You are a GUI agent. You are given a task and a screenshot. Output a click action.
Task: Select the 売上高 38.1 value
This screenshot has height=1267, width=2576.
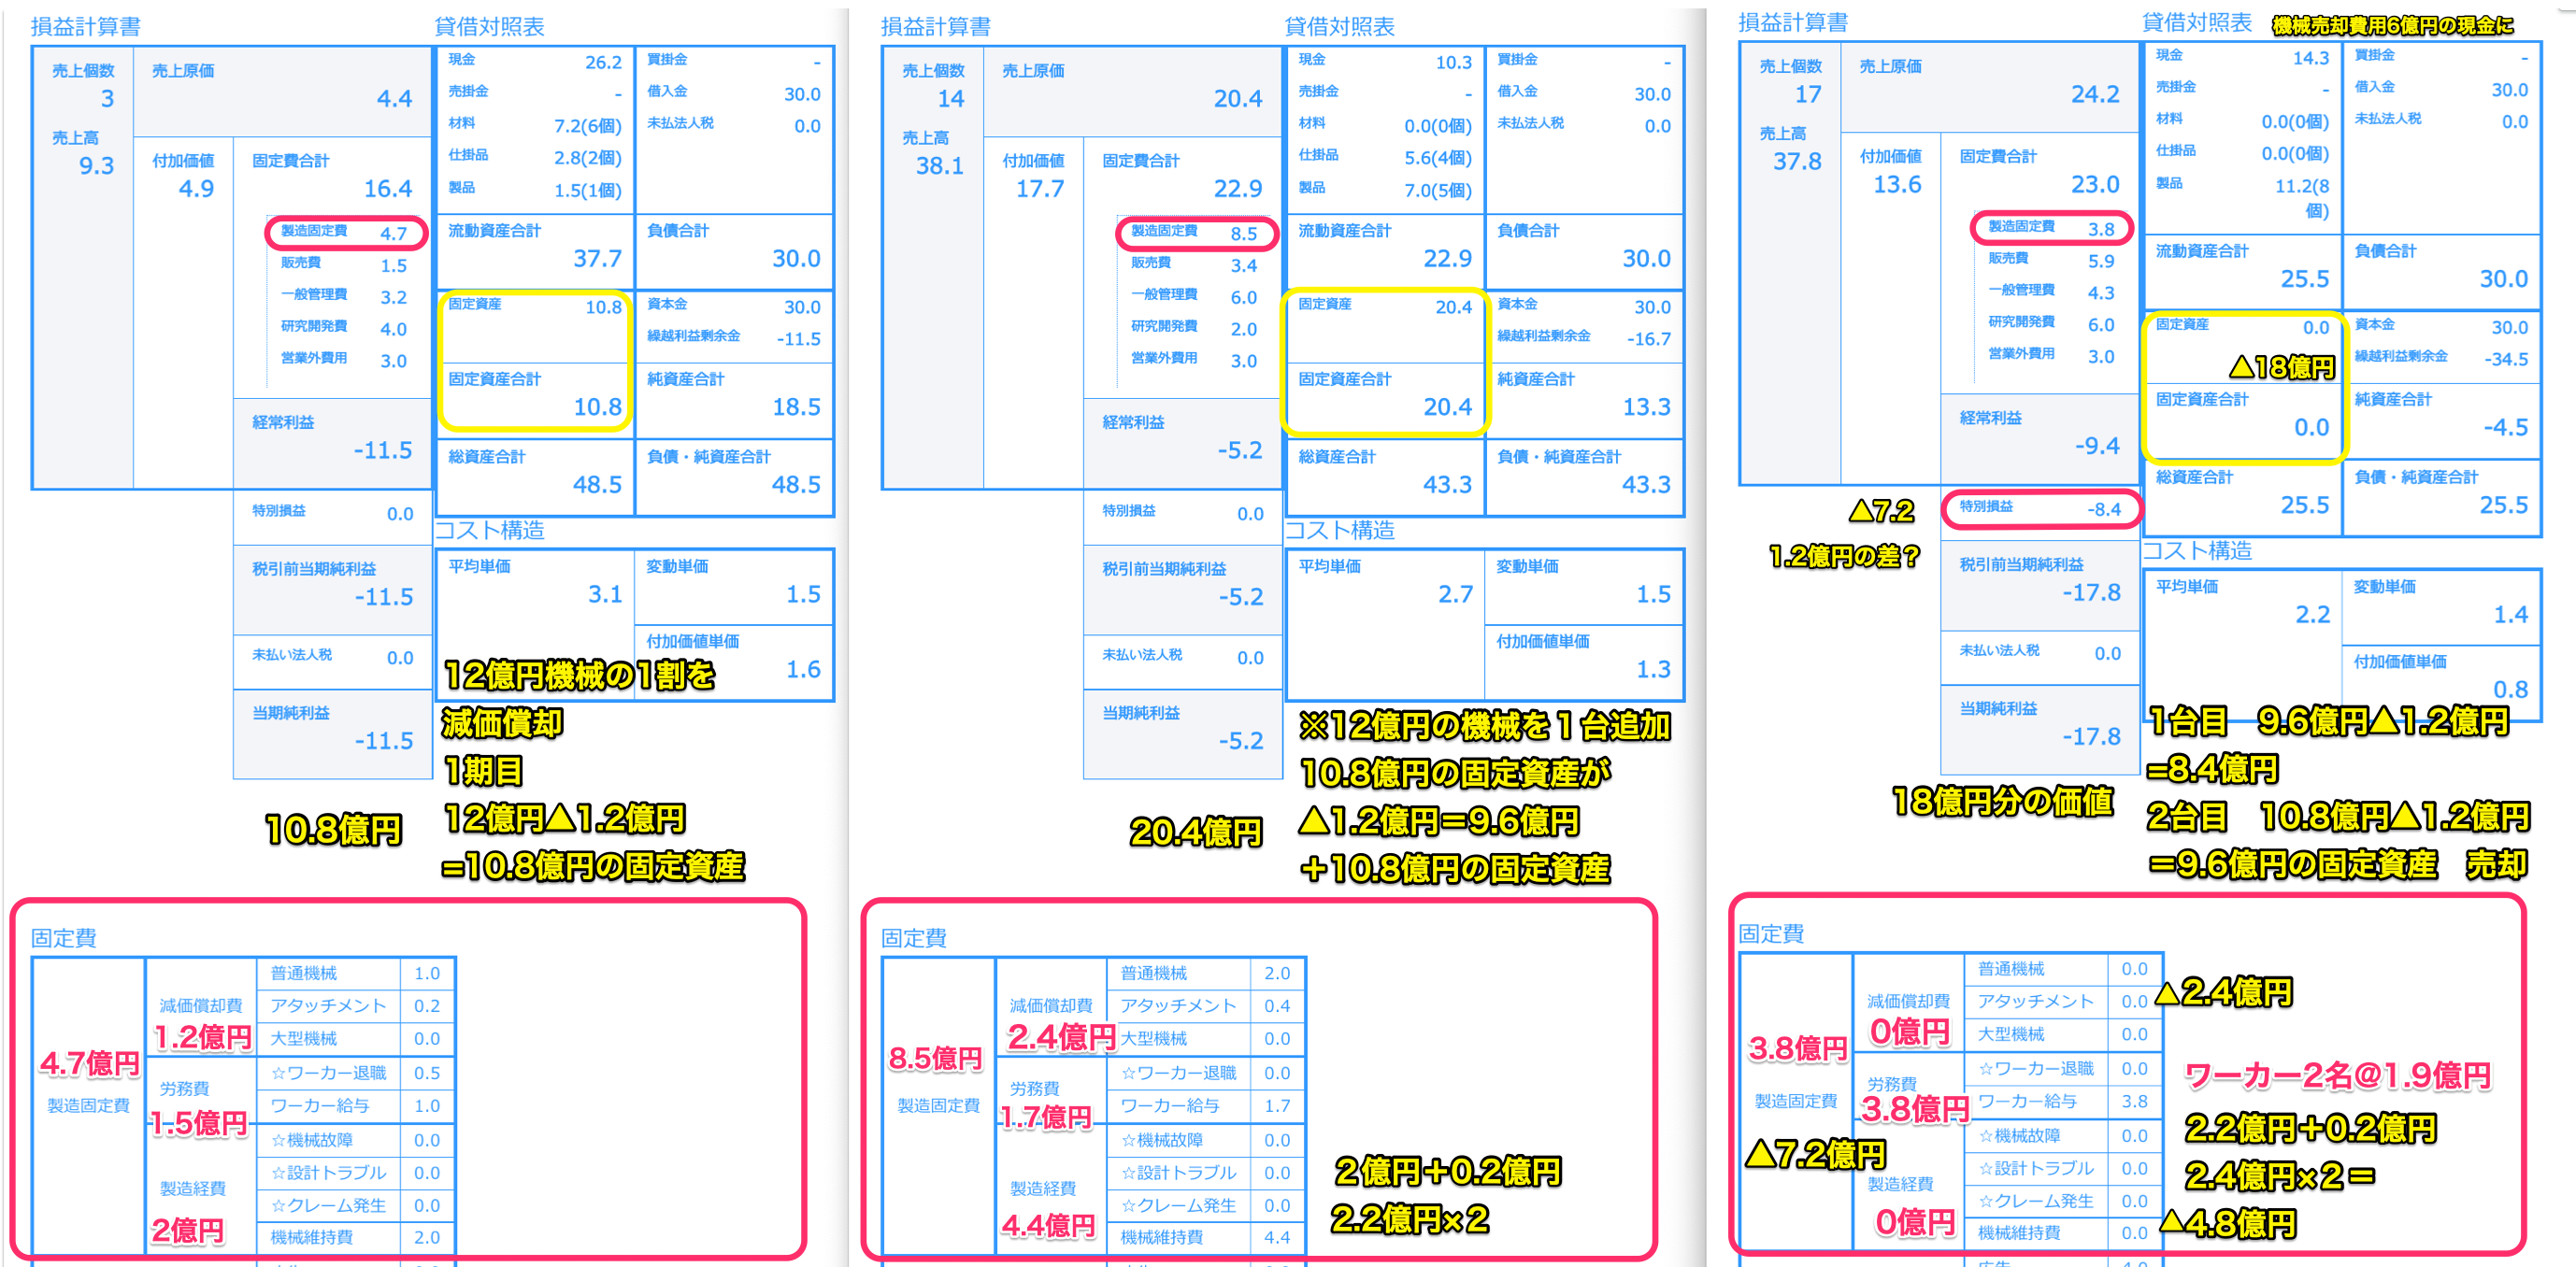pos(939,166)
